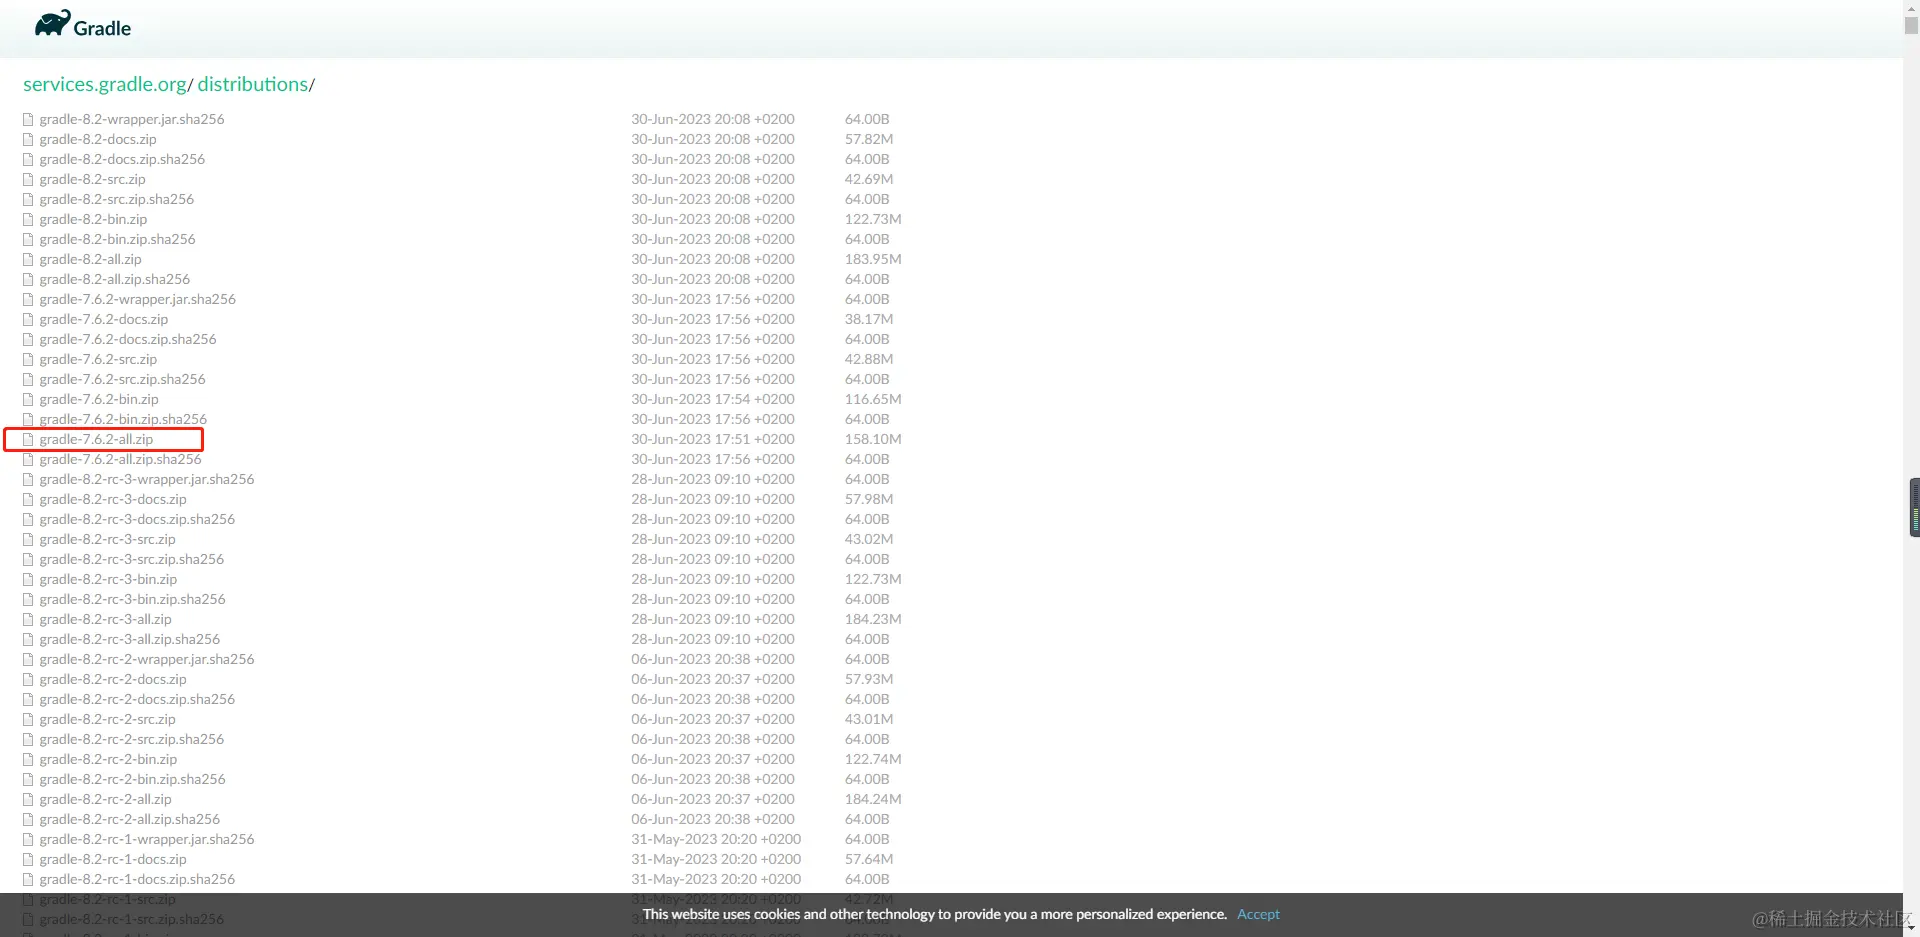
Task: Open gradle-7.6.2-src.zip.sha256 link
Action: (x=123, y=379)
